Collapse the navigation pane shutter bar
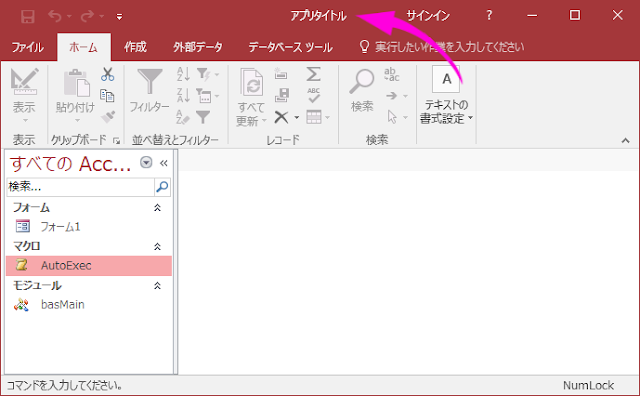 164,163
